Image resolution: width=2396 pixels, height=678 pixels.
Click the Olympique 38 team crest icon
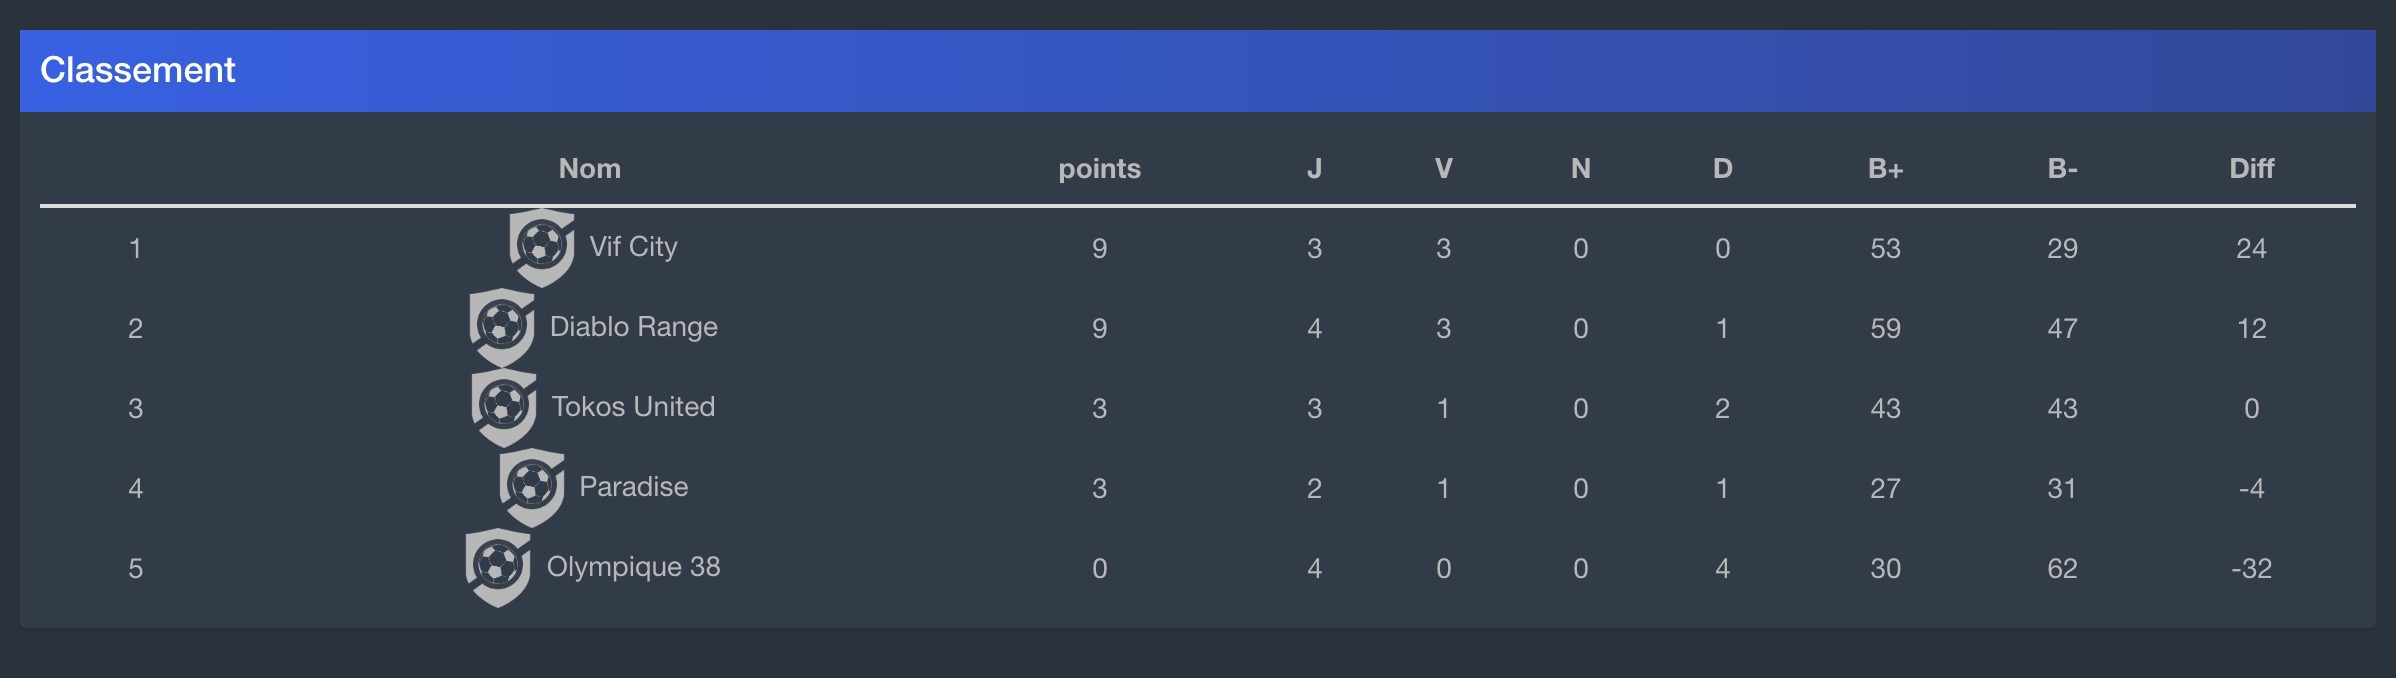[498, 567]
